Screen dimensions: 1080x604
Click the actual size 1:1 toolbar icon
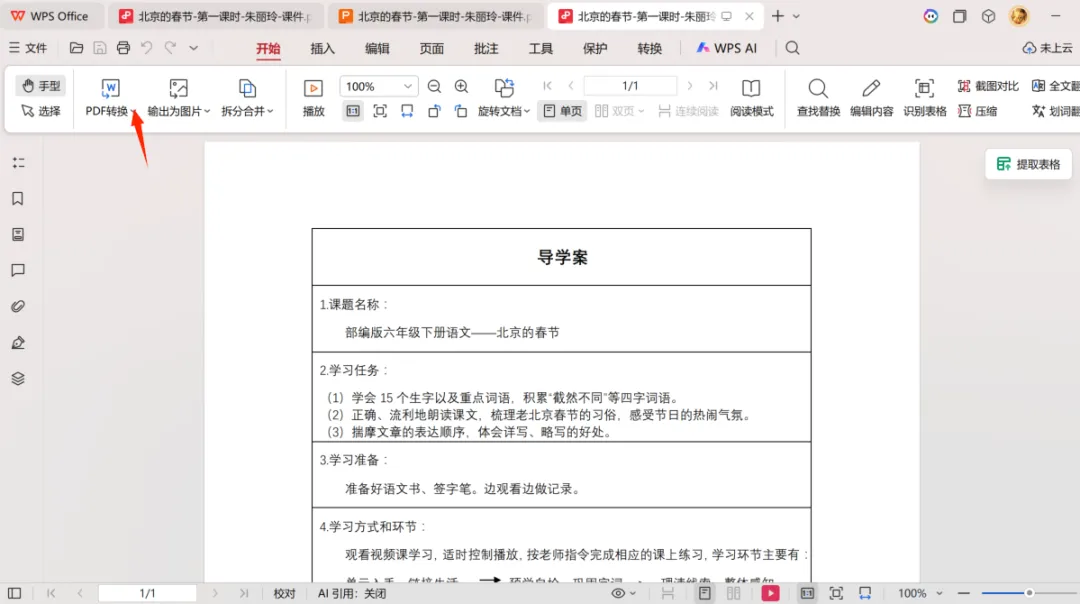click(353, 111)
